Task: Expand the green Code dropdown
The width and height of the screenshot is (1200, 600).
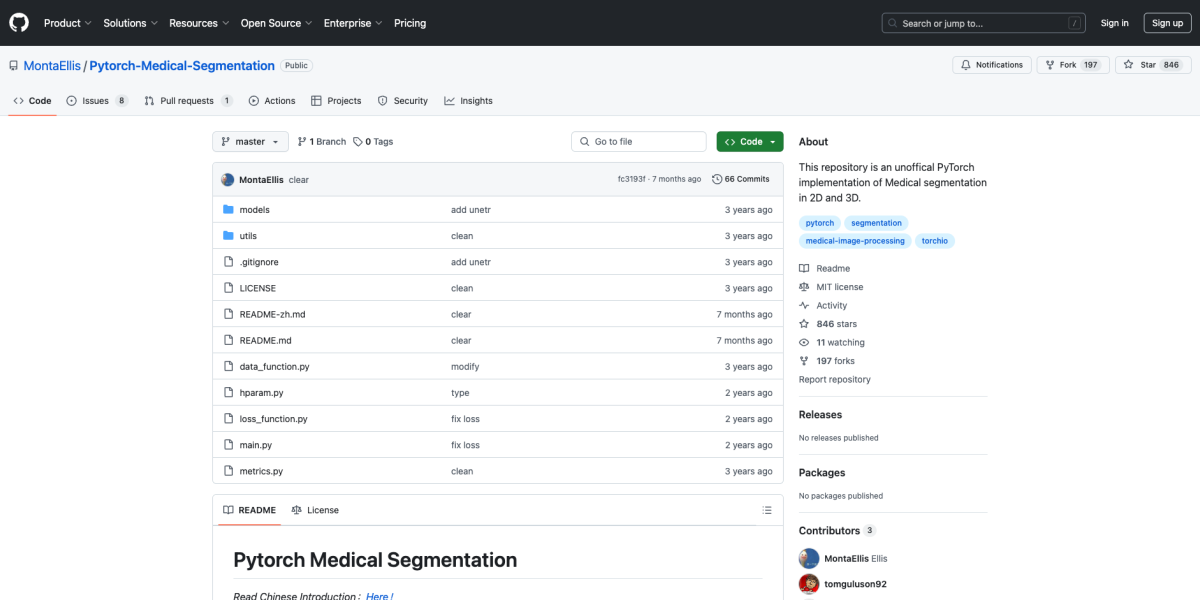Action: tap(749, 141)
